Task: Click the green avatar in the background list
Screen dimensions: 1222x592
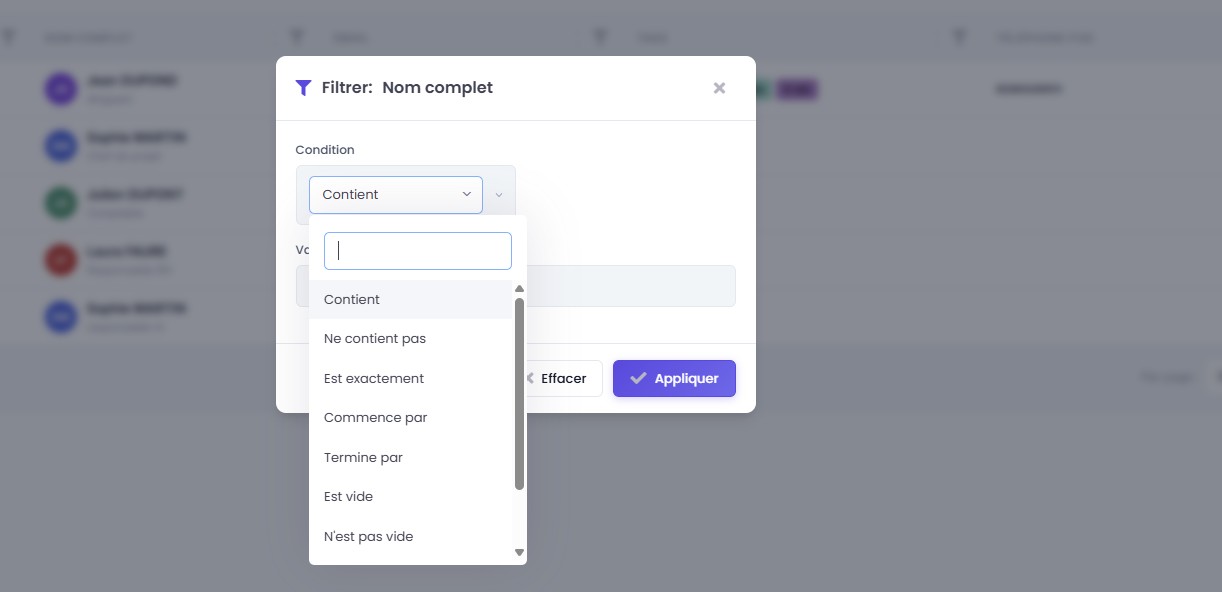Action: tap(60, 203)
